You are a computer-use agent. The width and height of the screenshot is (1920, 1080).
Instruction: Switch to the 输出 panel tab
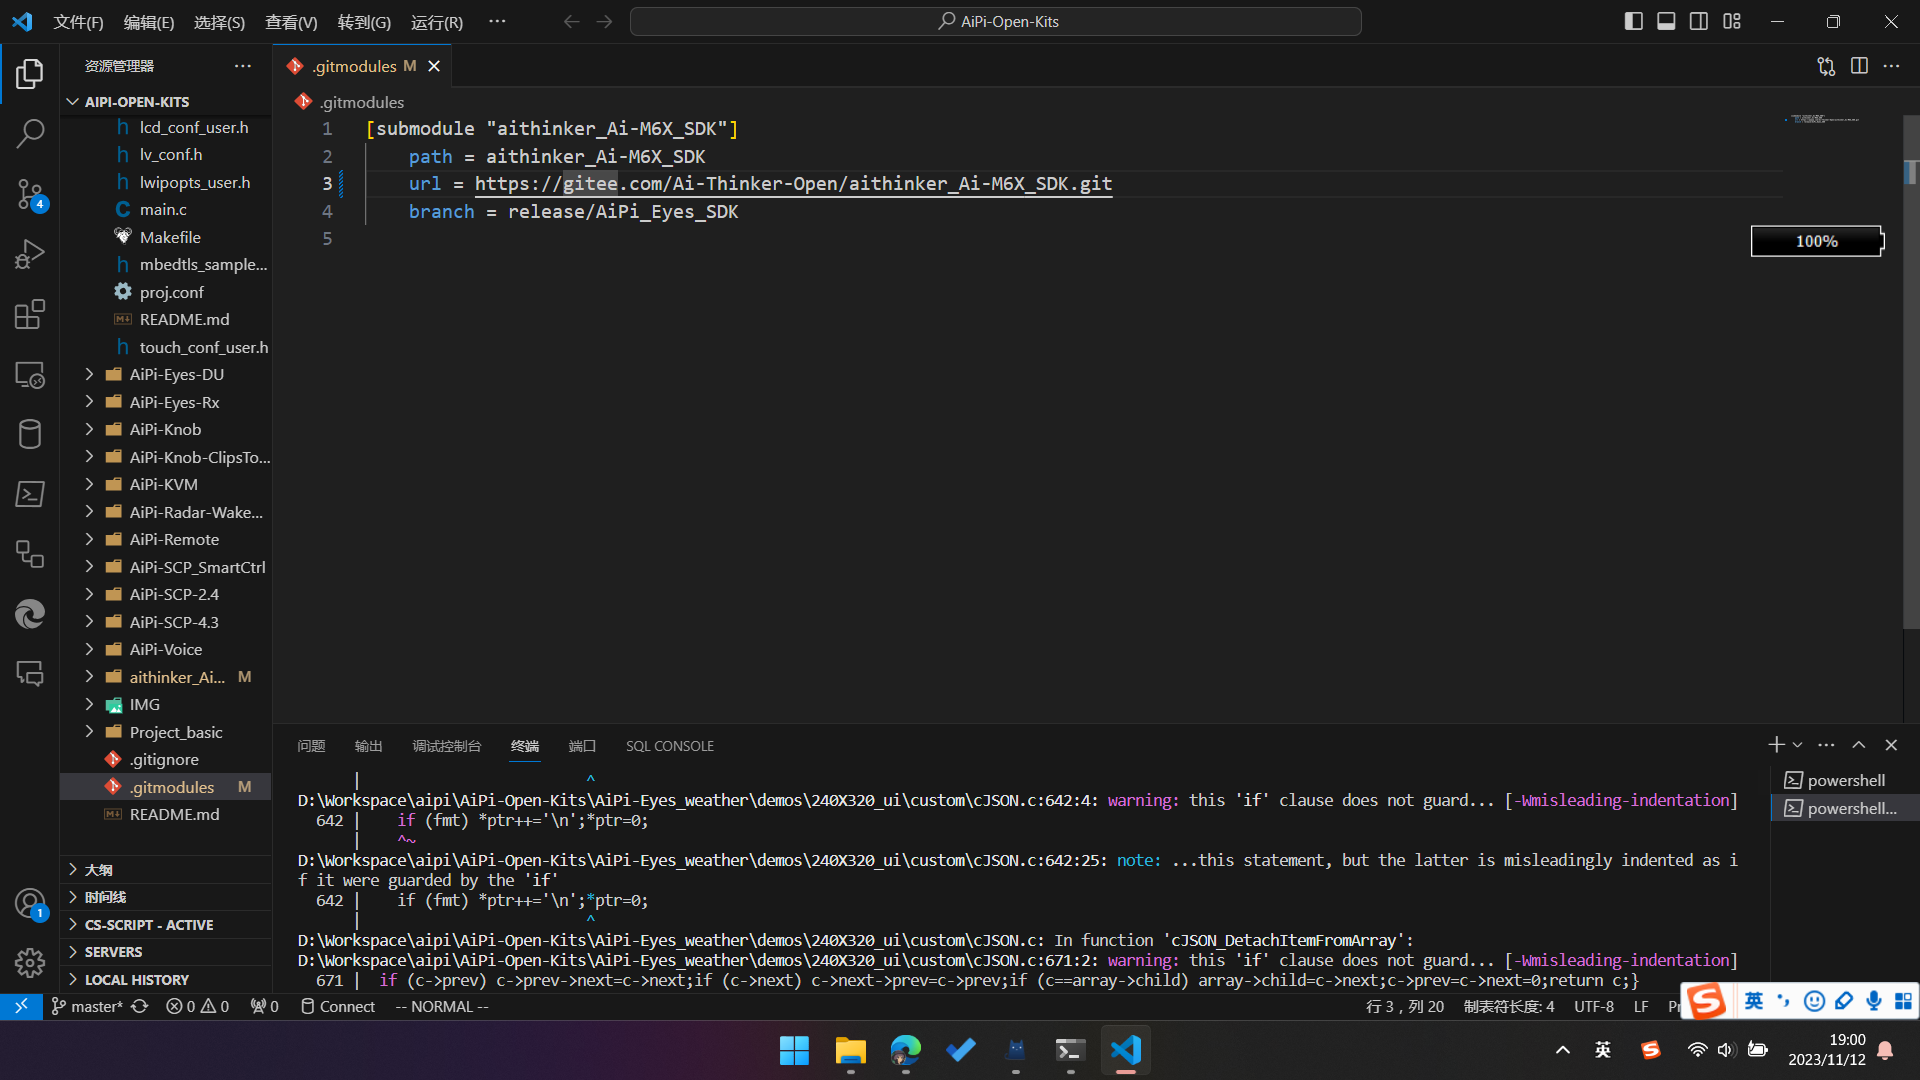[369, 746]
